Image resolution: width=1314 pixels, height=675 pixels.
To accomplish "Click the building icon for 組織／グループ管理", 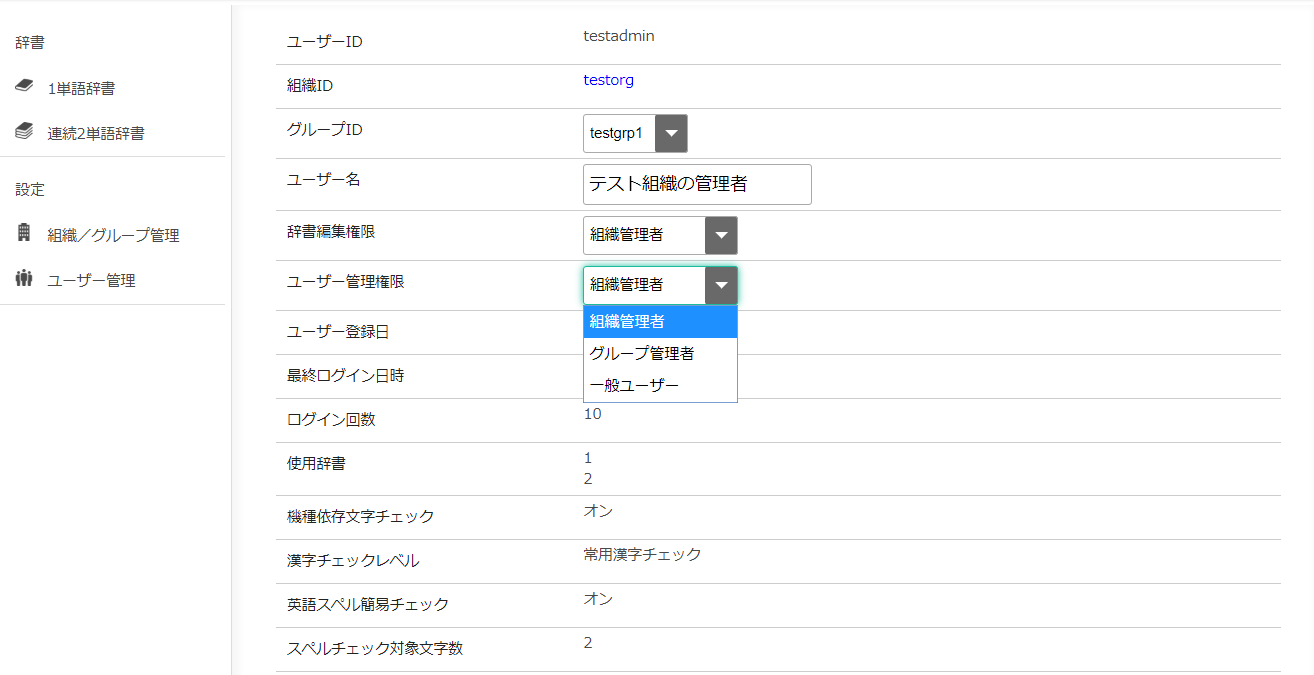I will tap(24, 233).
